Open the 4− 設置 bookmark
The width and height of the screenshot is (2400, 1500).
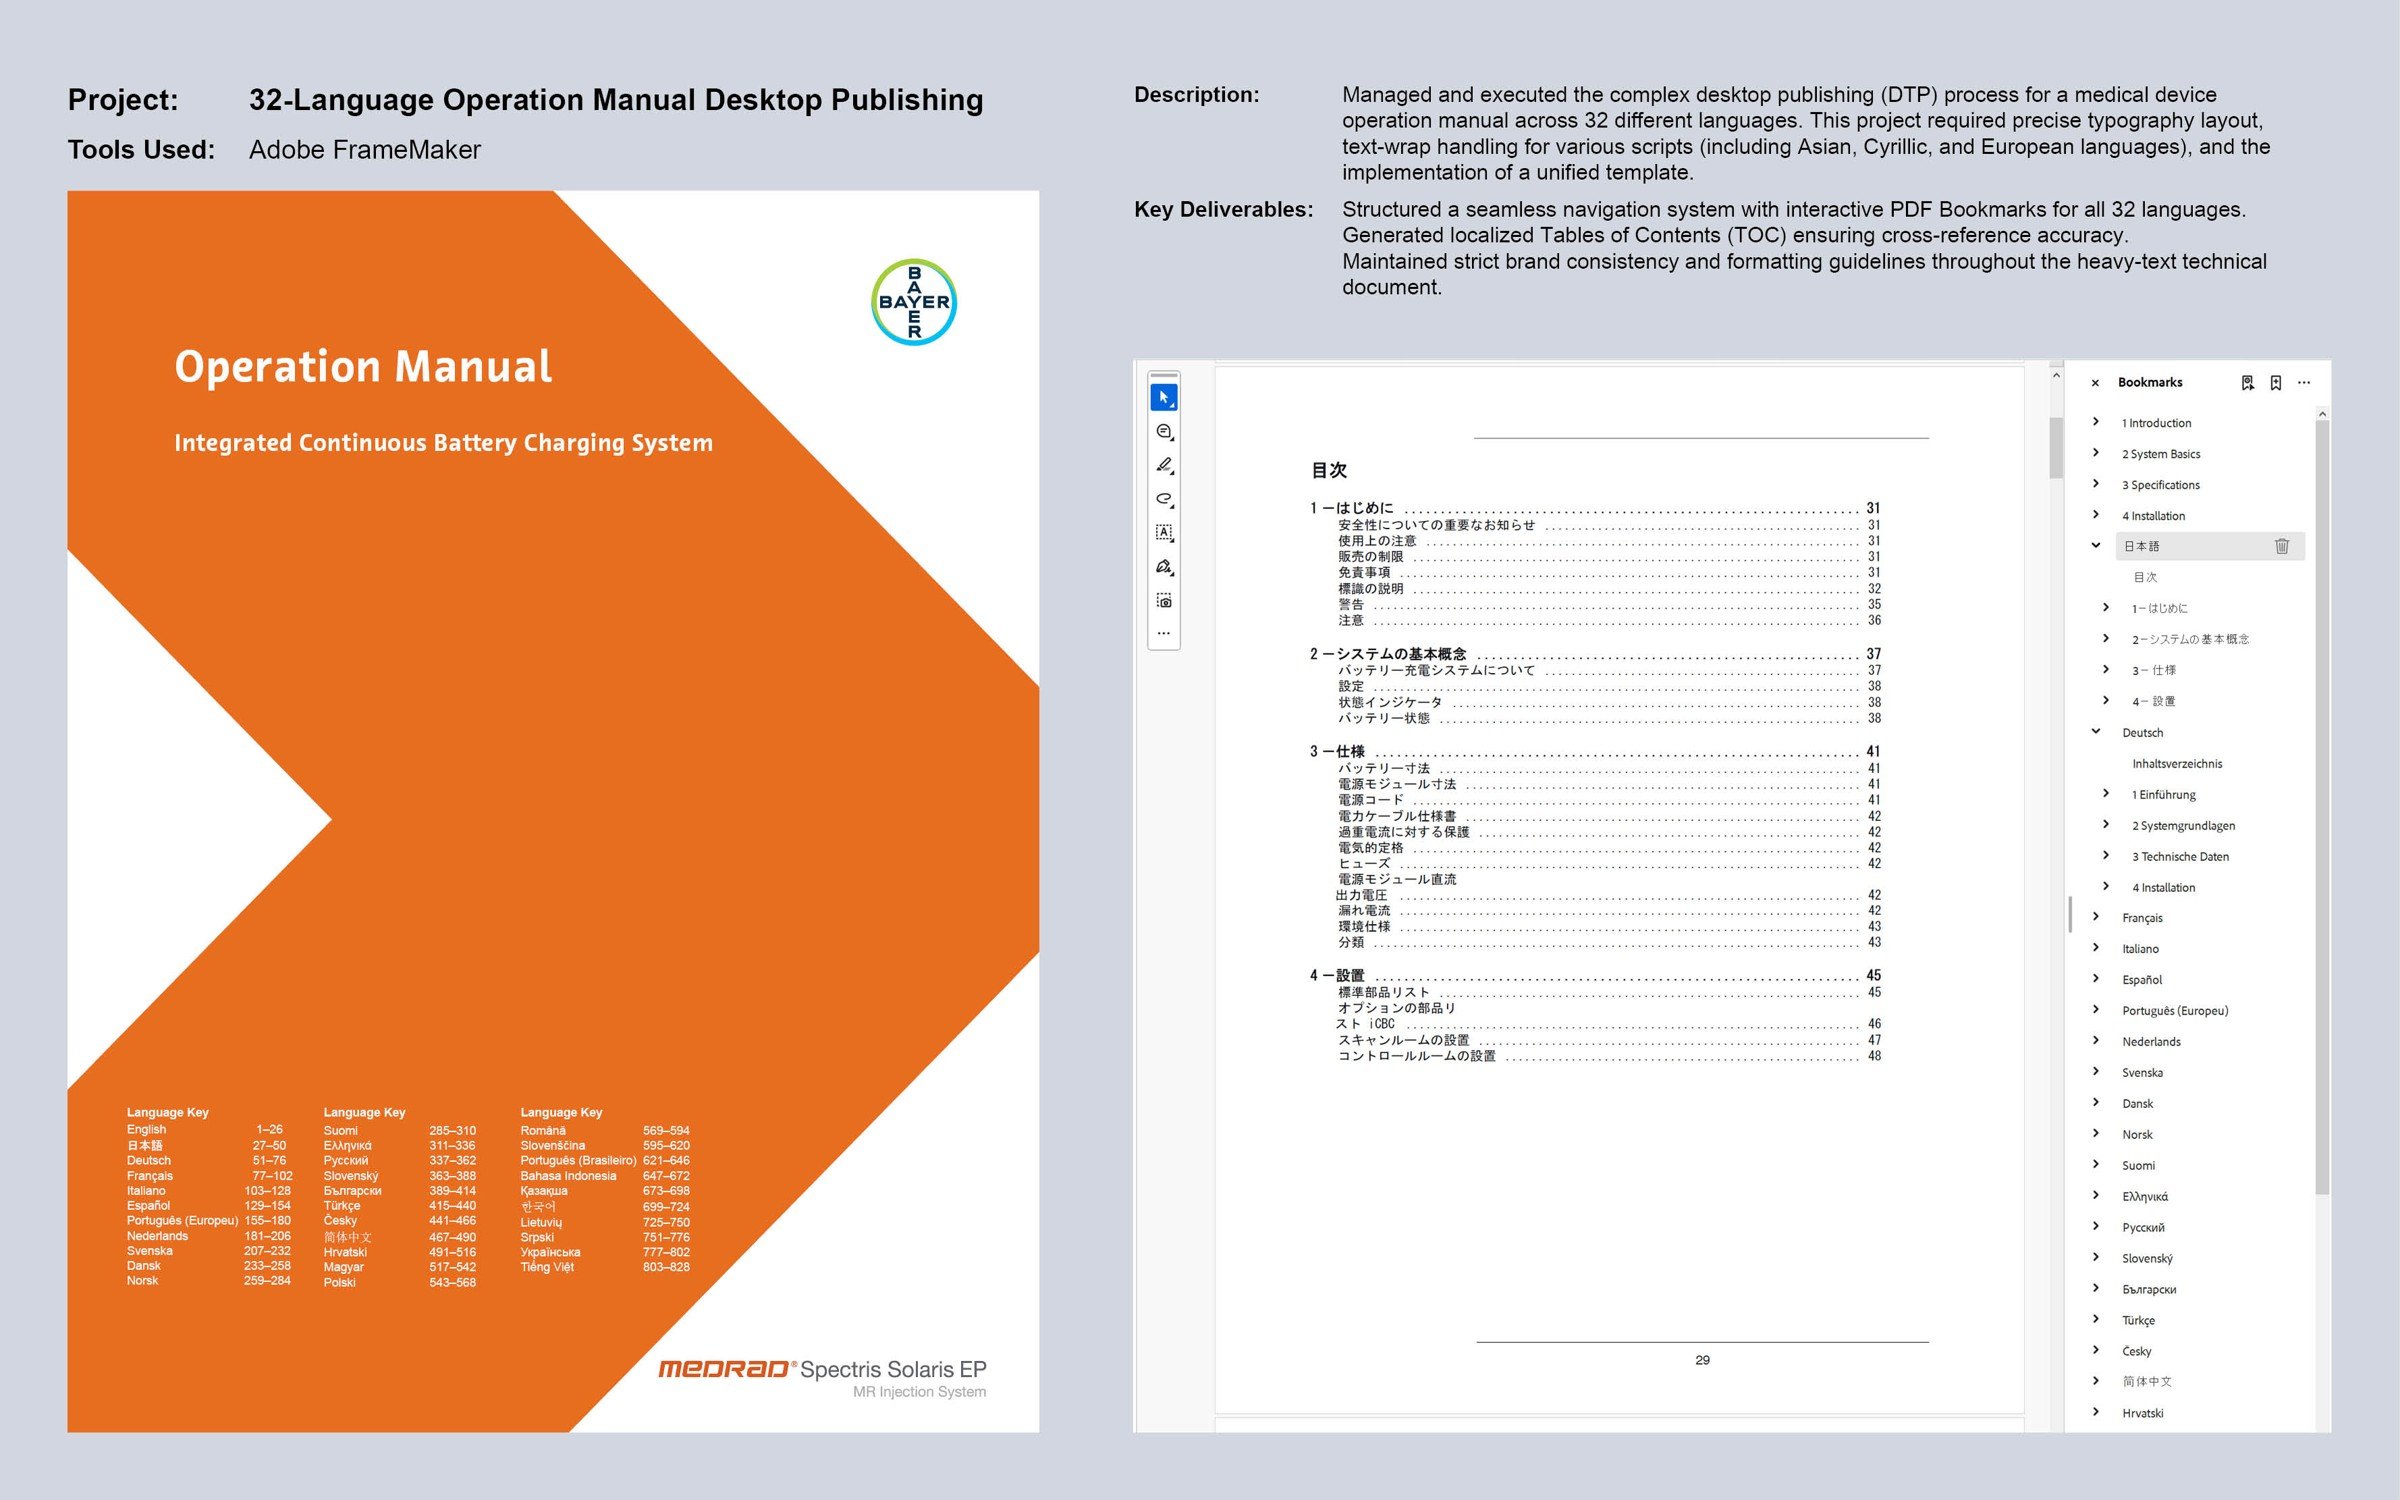pos(2153,701)
